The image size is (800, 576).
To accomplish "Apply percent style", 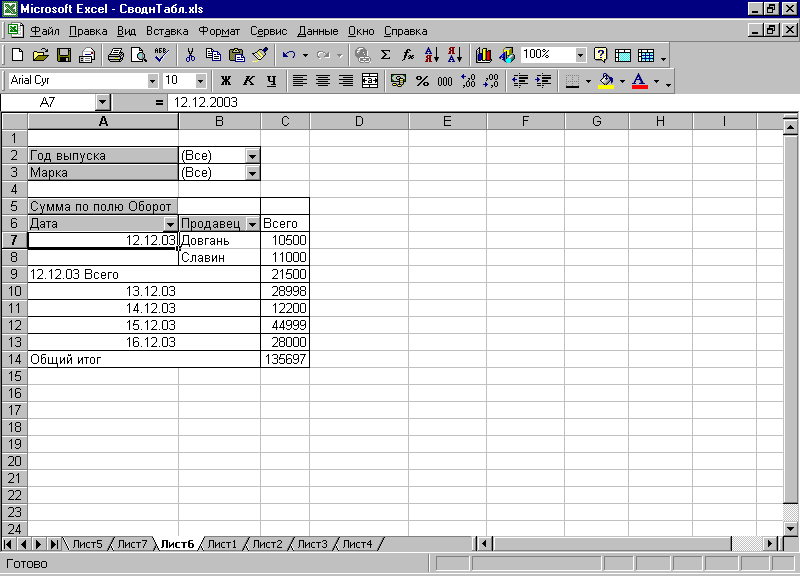I will pos(422,81).
